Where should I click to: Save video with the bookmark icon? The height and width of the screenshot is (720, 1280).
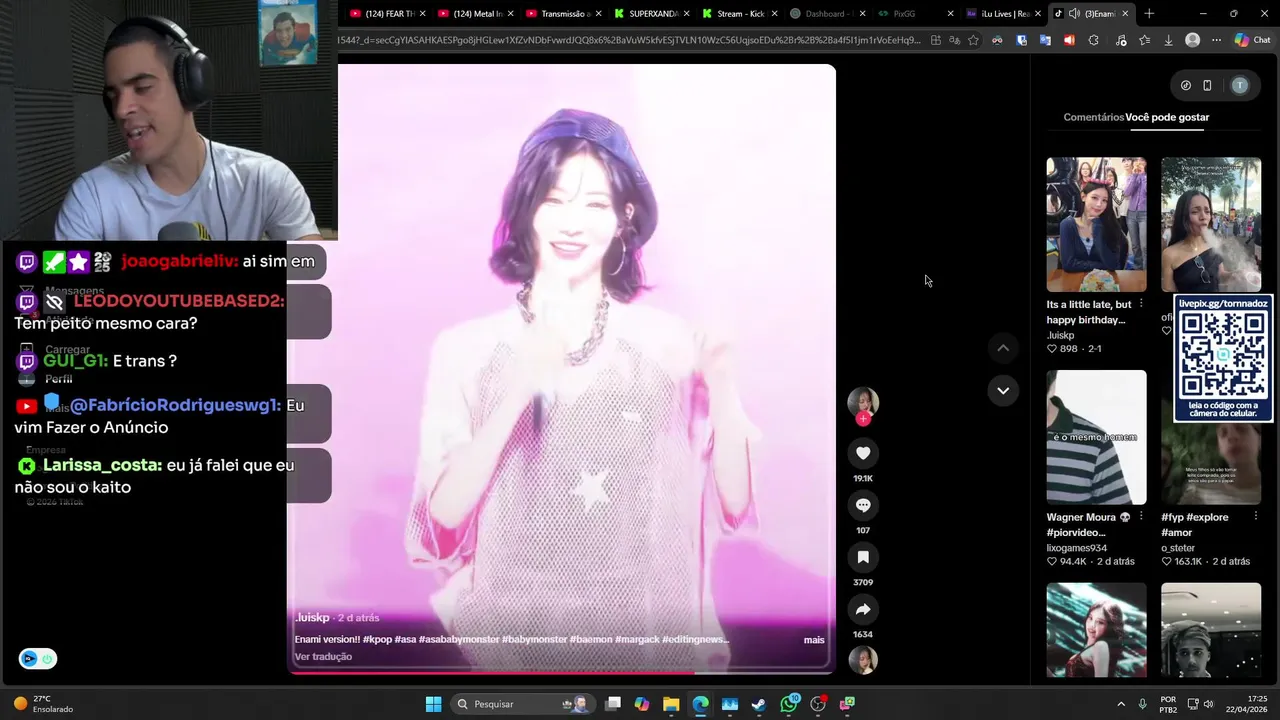pos(863,557)
